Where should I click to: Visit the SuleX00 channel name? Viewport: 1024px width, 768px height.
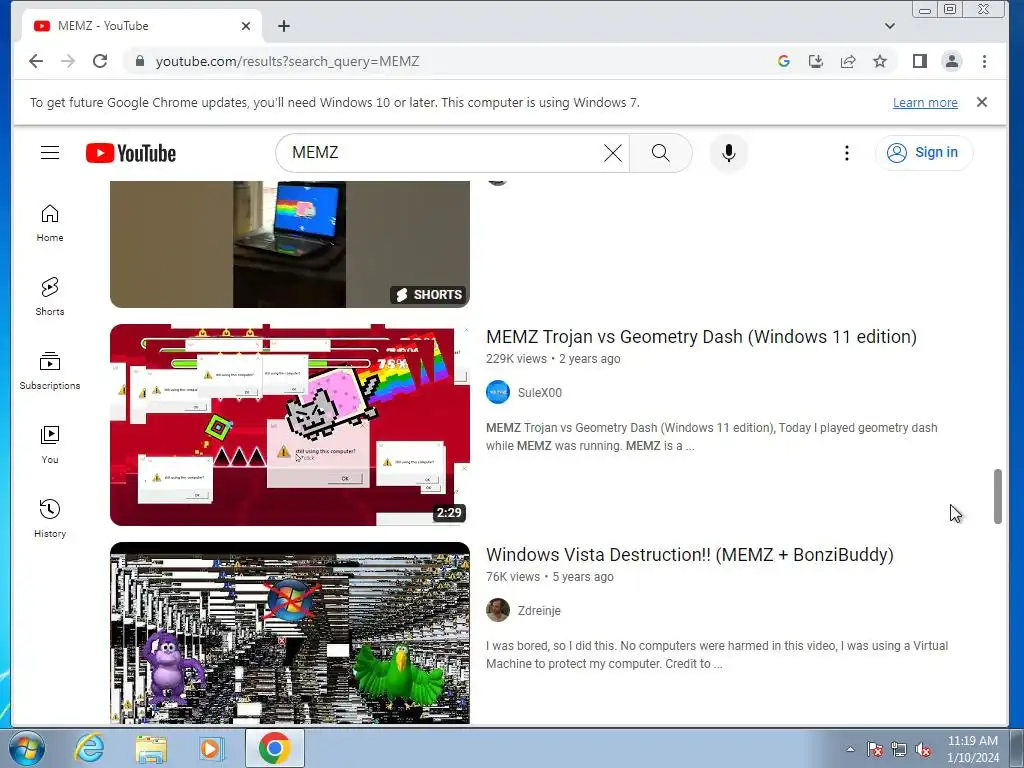pos(539,392)
